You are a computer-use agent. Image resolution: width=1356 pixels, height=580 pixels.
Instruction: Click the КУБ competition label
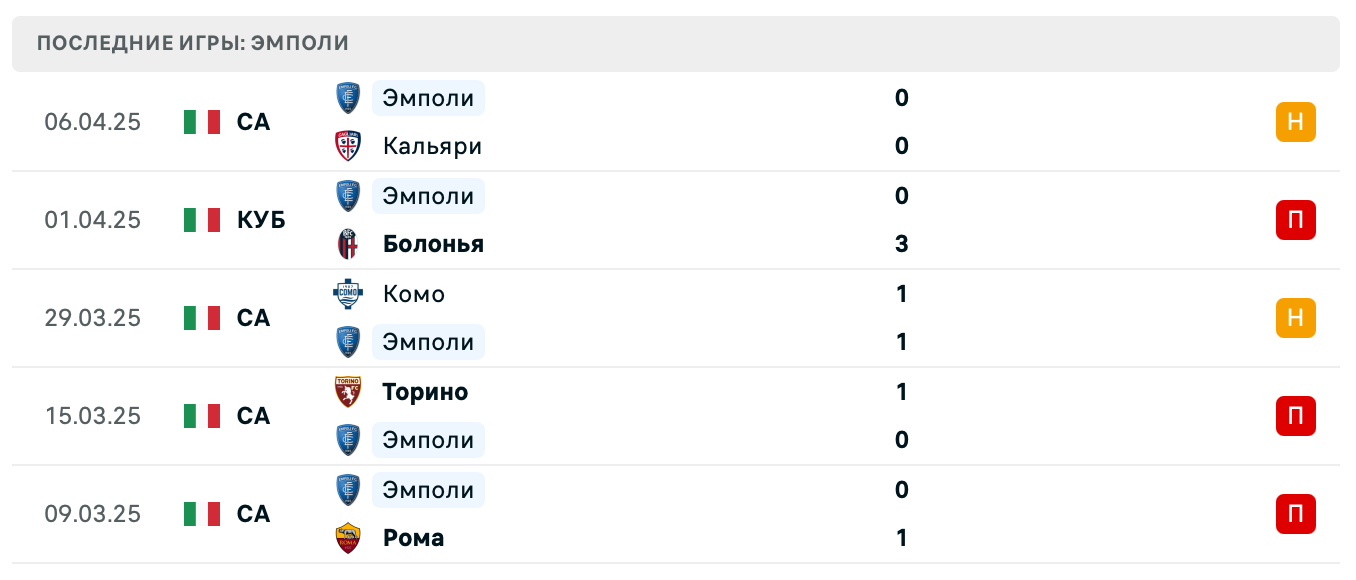262,220
